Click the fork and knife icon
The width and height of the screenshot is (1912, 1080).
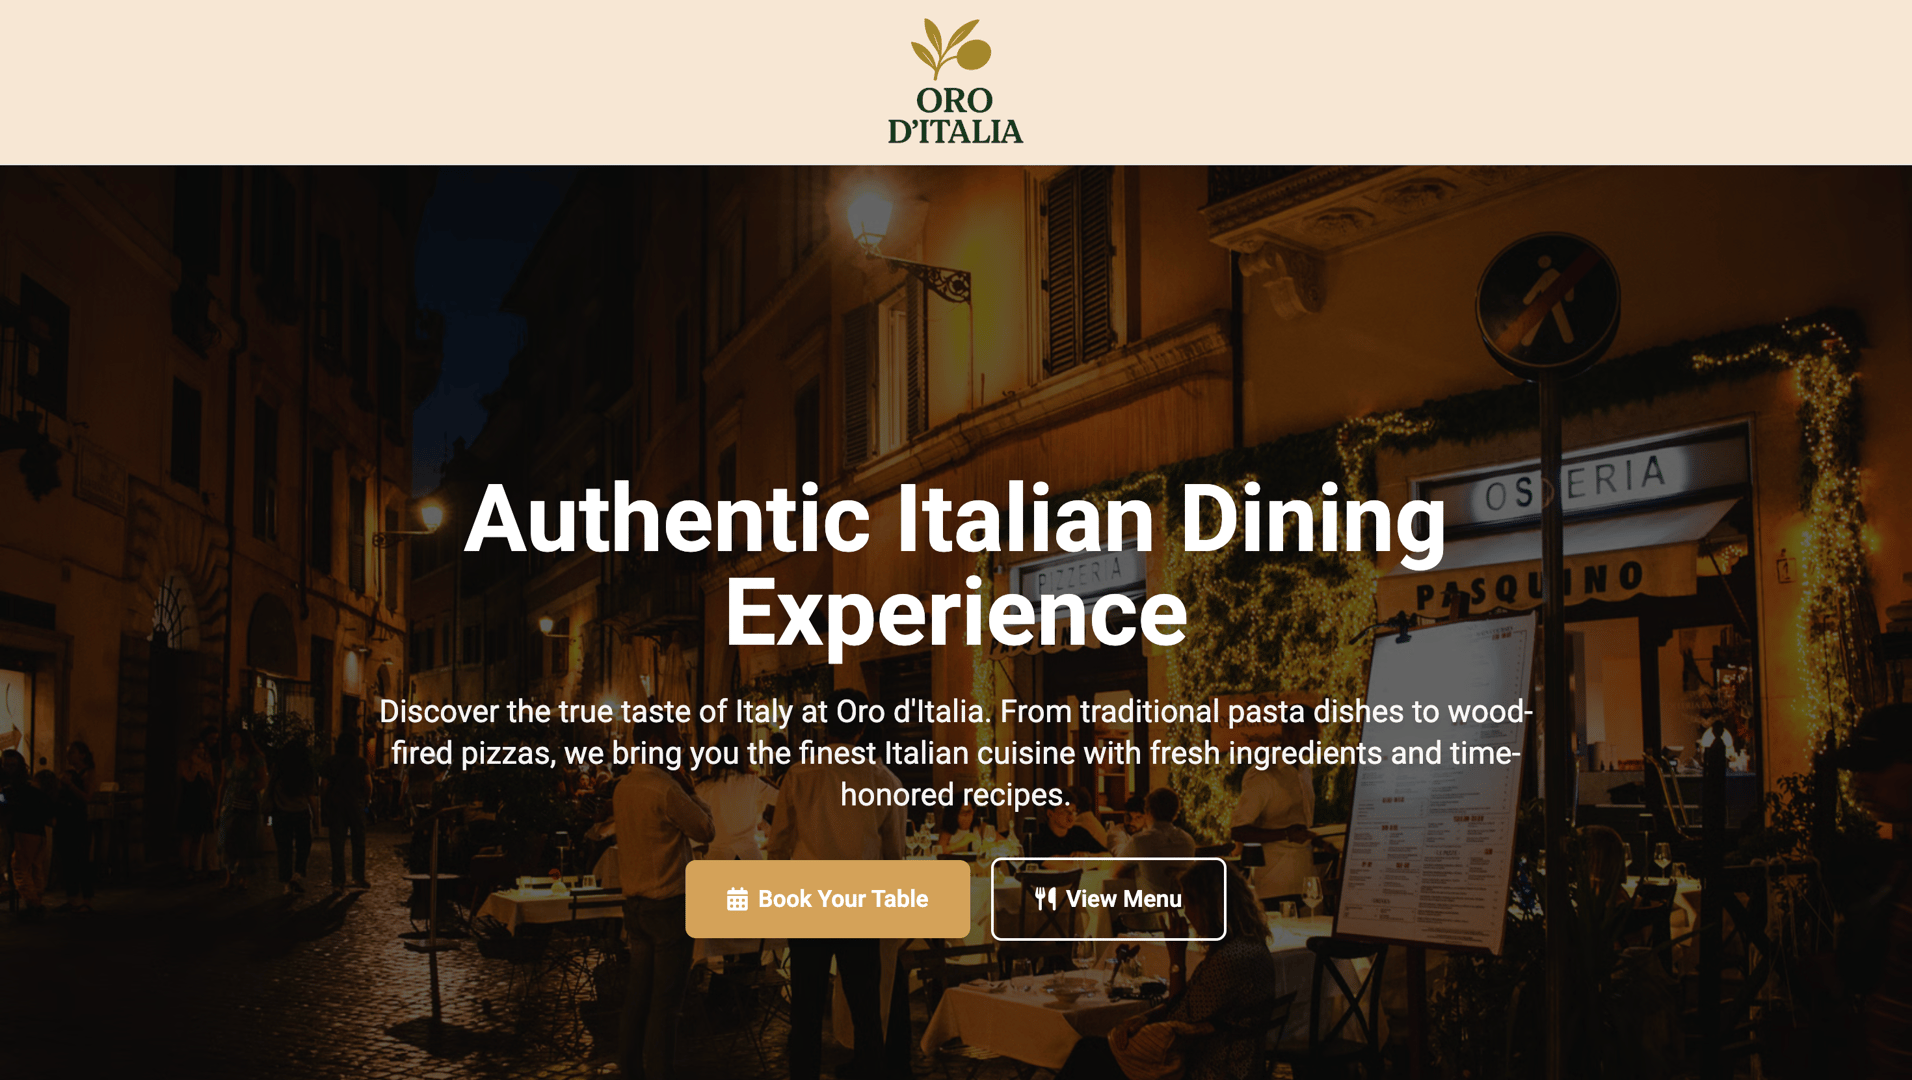1045,899
